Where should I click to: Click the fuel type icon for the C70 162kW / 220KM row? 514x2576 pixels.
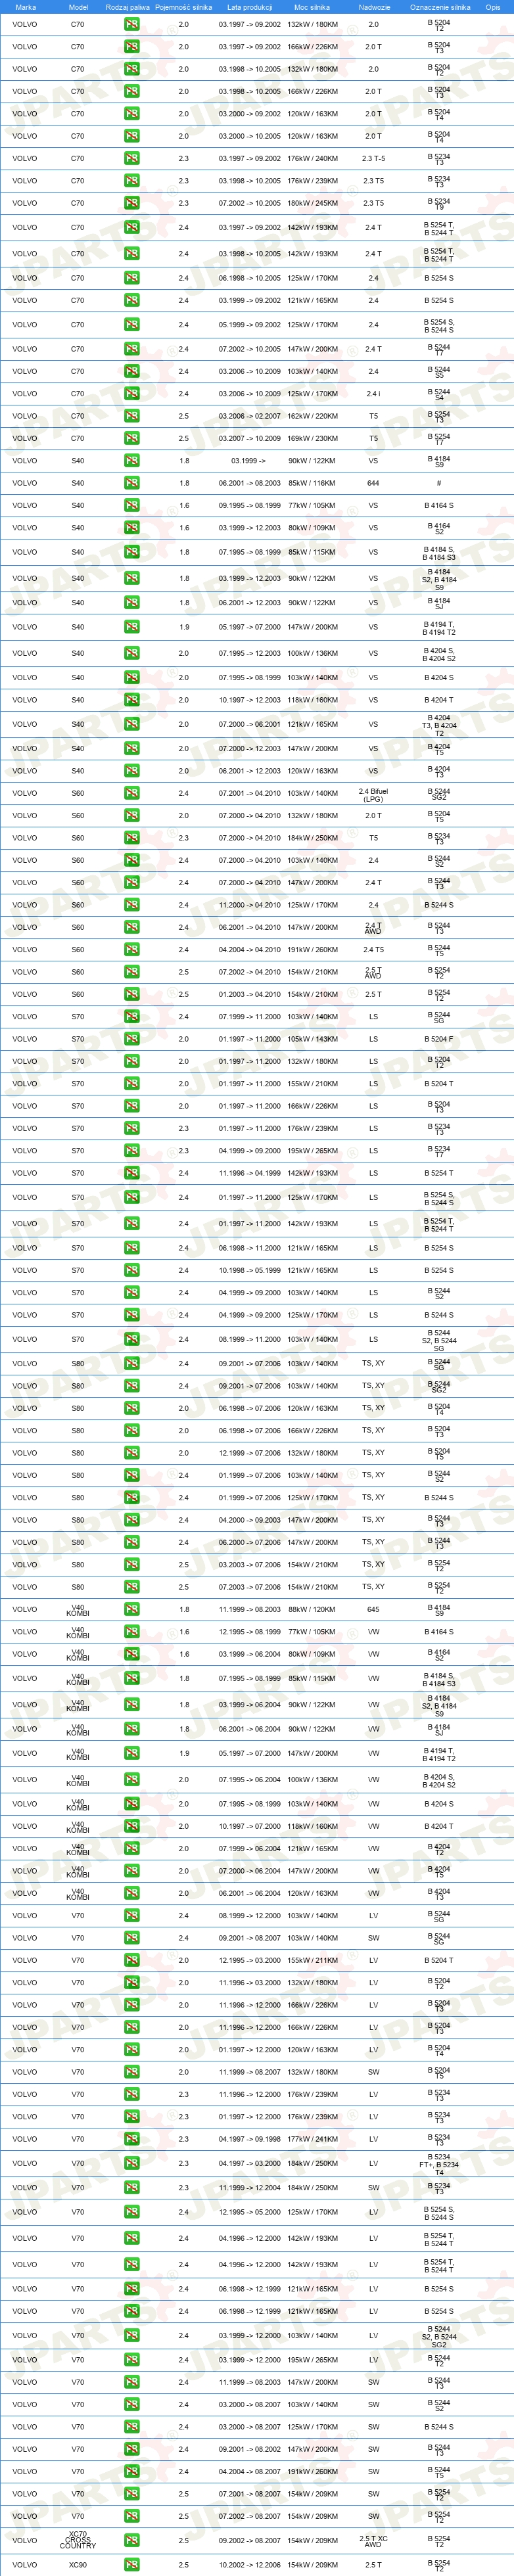[x=131, y=416]
